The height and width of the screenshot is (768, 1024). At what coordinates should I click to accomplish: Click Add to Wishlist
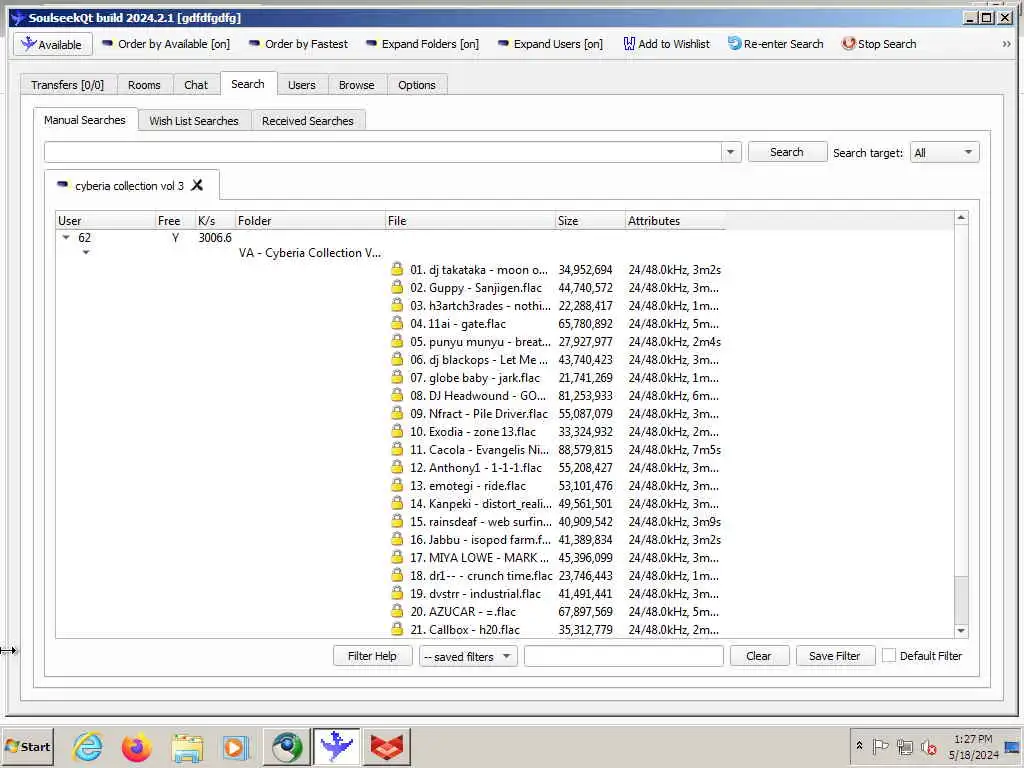666,44
